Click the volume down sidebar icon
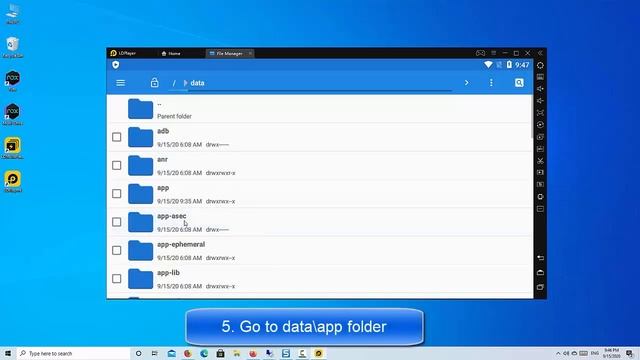This screenshot has width=640, height=360. [x=540, y=100]
